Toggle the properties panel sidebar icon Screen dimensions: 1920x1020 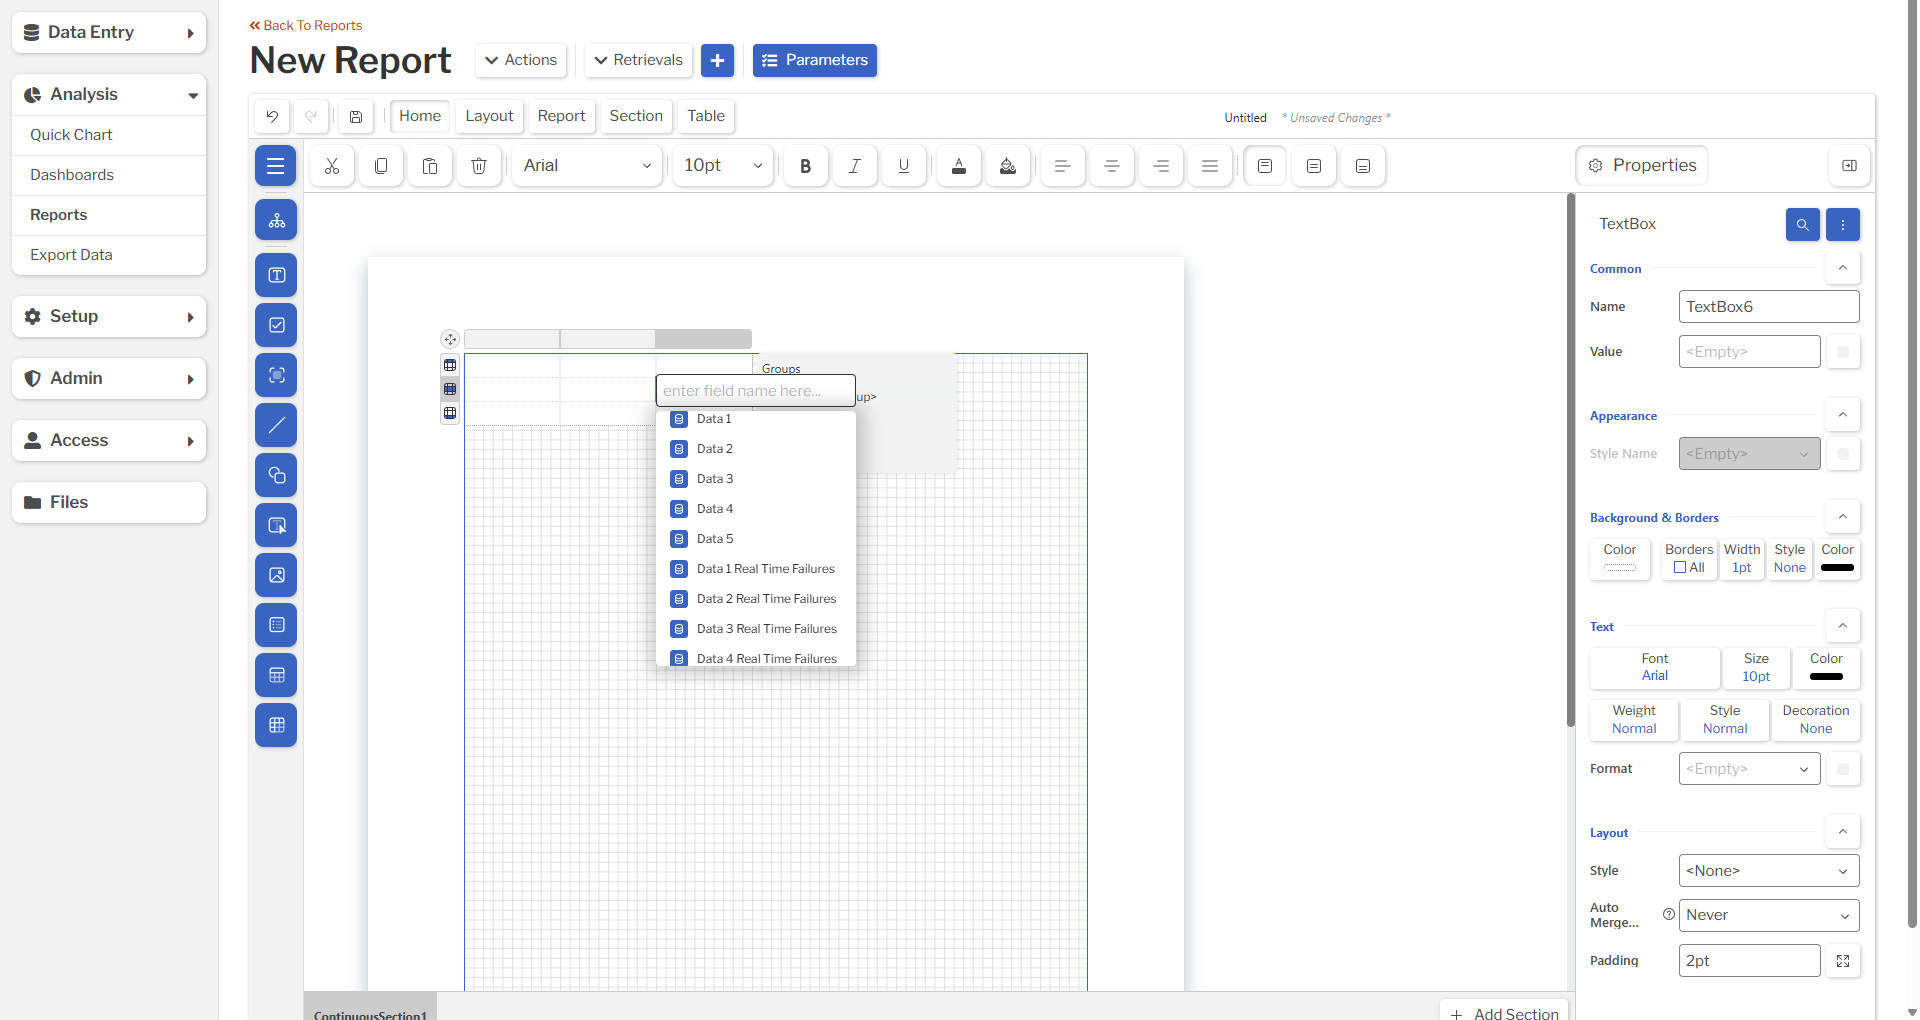(1849, 166)
